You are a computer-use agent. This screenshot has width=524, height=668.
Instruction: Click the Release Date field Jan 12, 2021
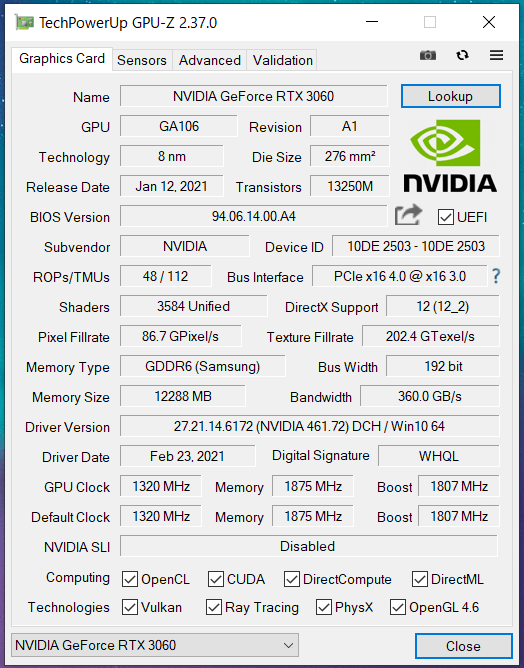click(172, 186)
